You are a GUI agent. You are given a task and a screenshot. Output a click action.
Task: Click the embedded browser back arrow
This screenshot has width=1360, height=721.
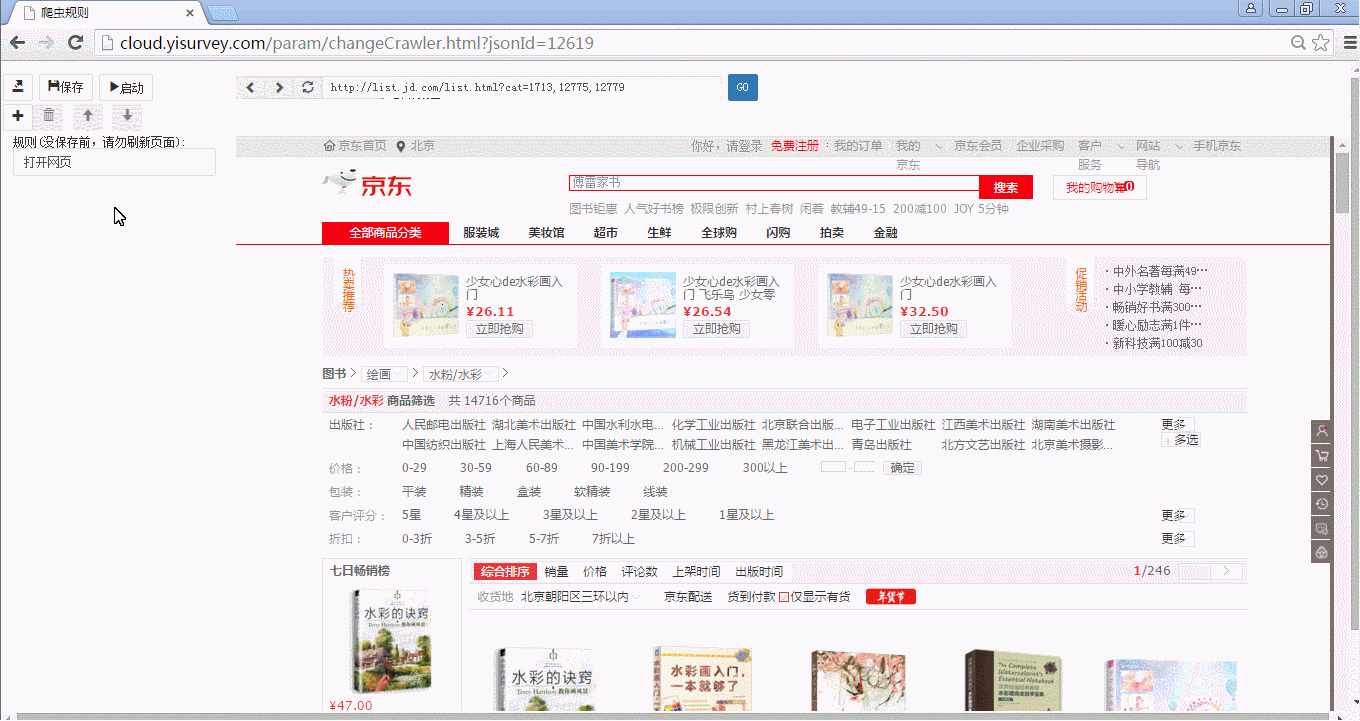tap(251, 88)
